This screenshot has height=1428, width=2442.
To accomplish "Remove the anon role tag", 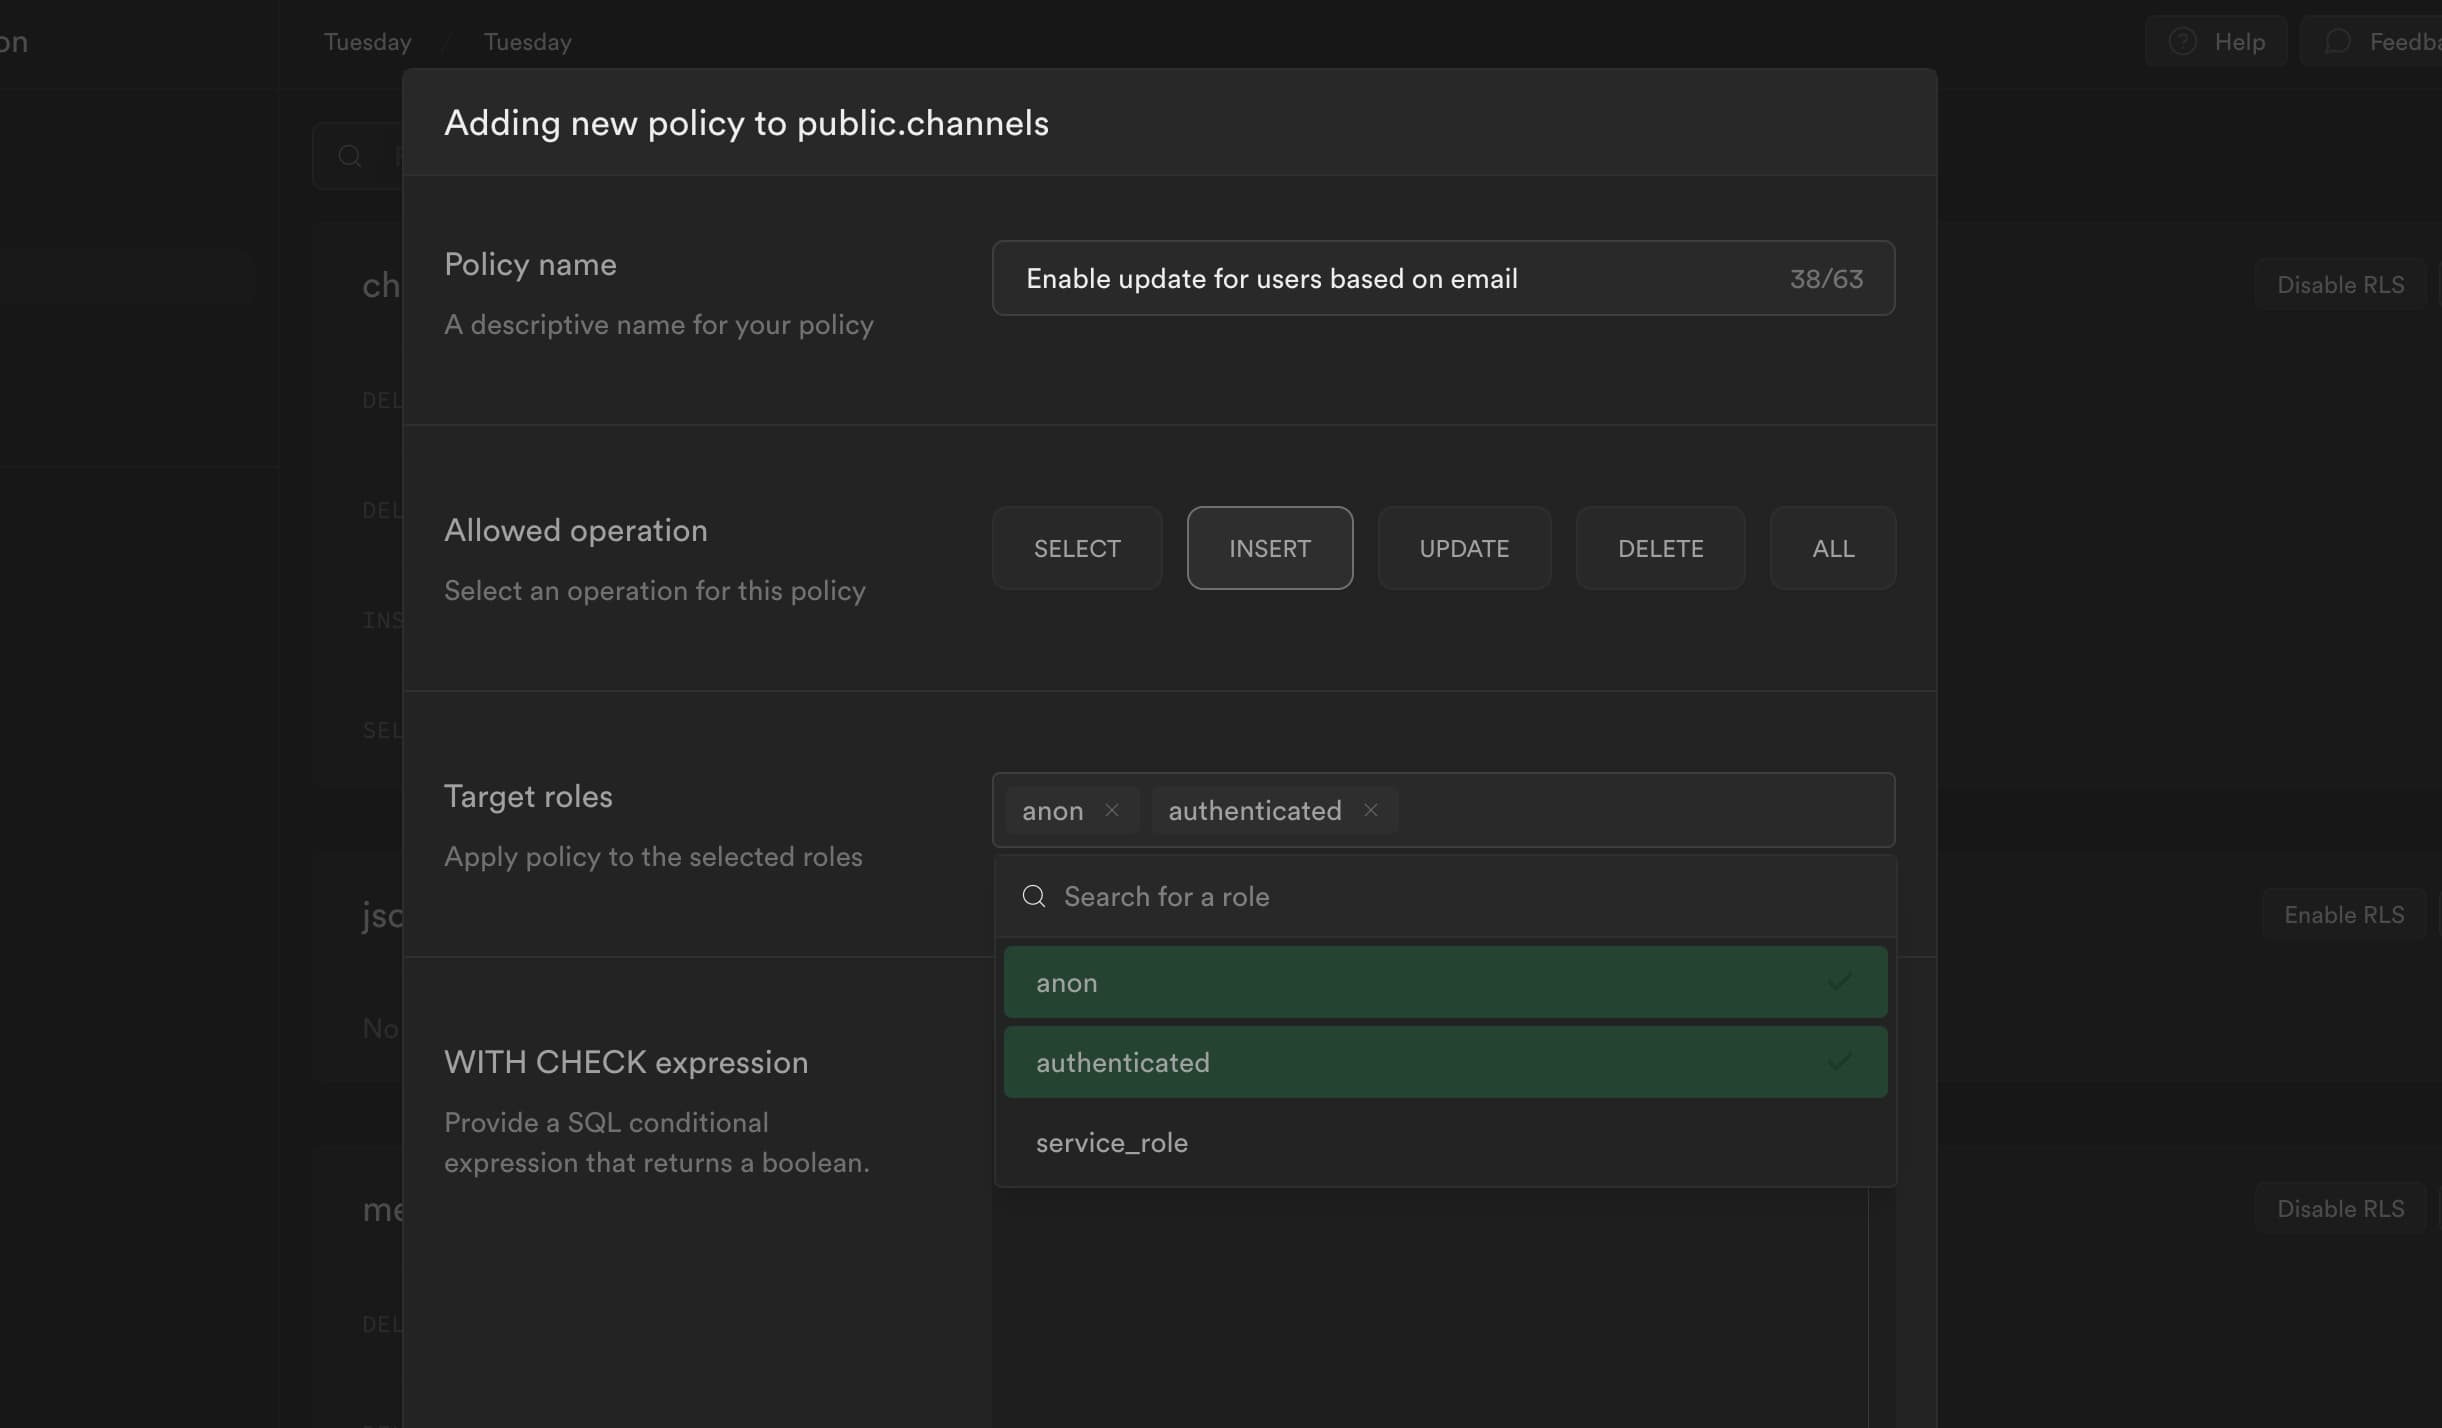I will pyautogui.click(x=1112, y=810).
